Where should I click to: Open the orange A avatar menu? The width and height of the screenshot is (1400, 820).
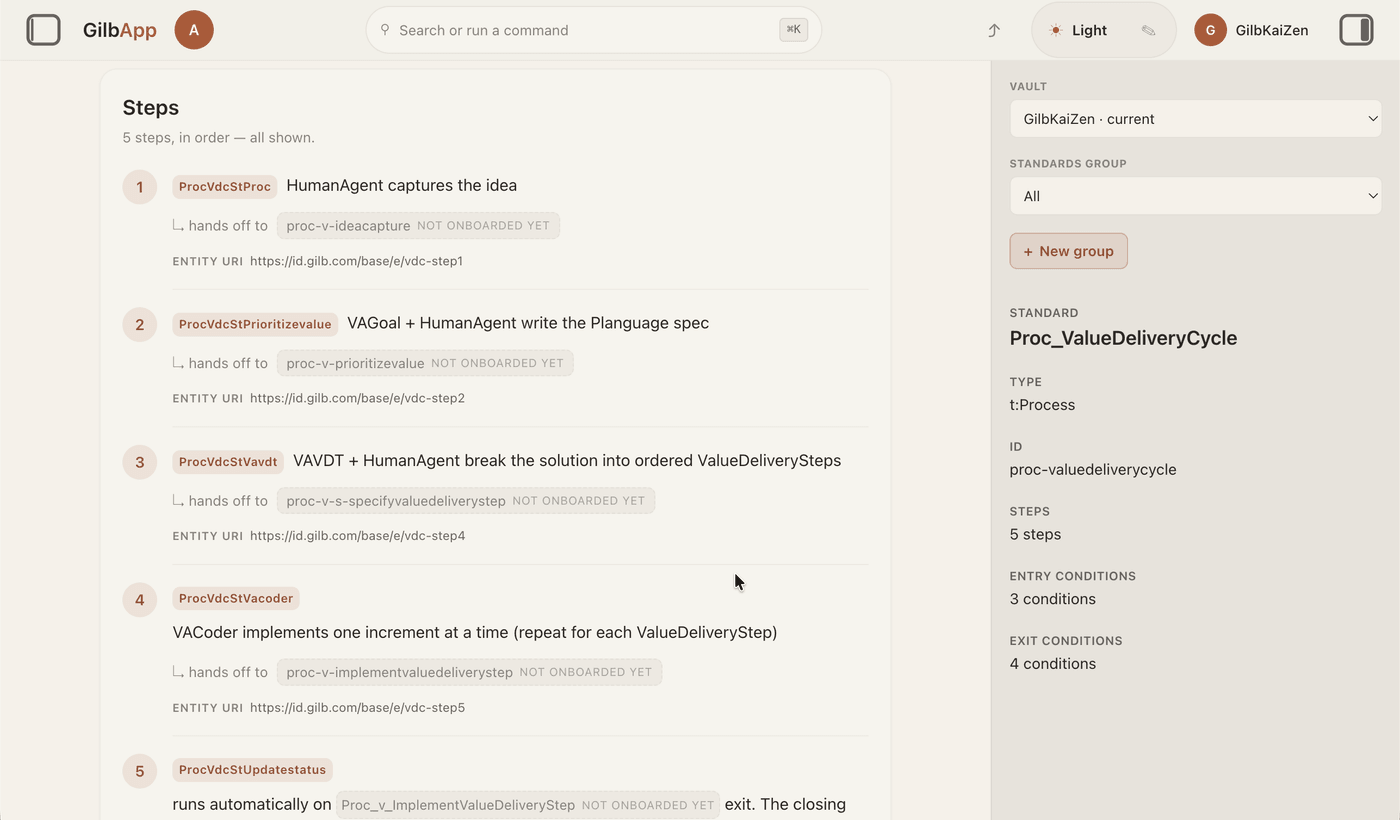click(194, 30)
